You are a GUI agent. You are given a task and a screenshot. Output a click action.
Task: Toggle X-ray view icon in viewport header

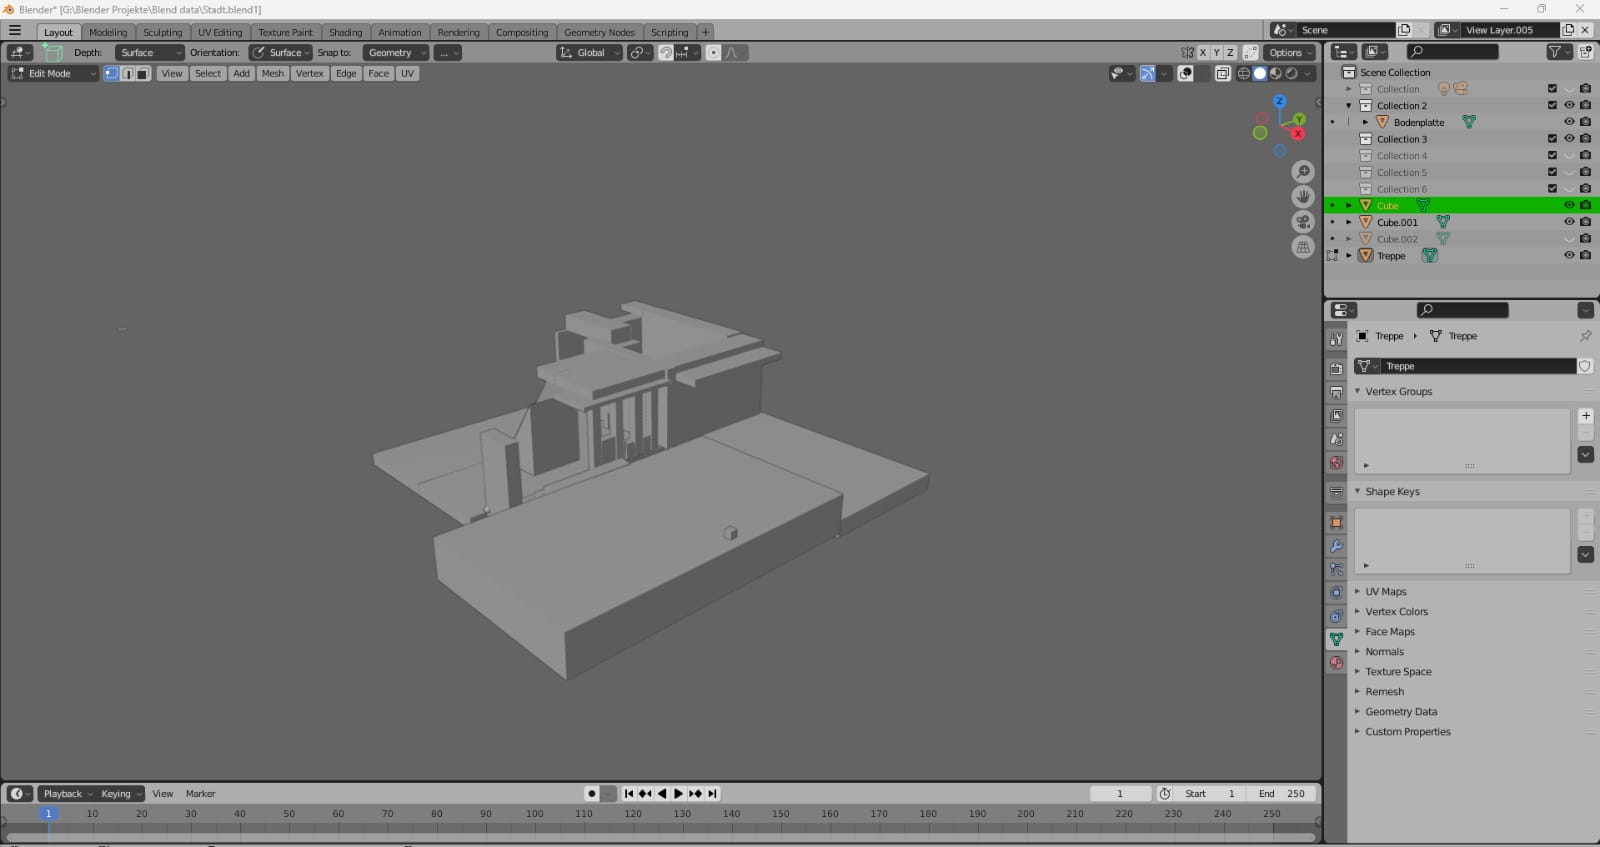[1222, 74]
